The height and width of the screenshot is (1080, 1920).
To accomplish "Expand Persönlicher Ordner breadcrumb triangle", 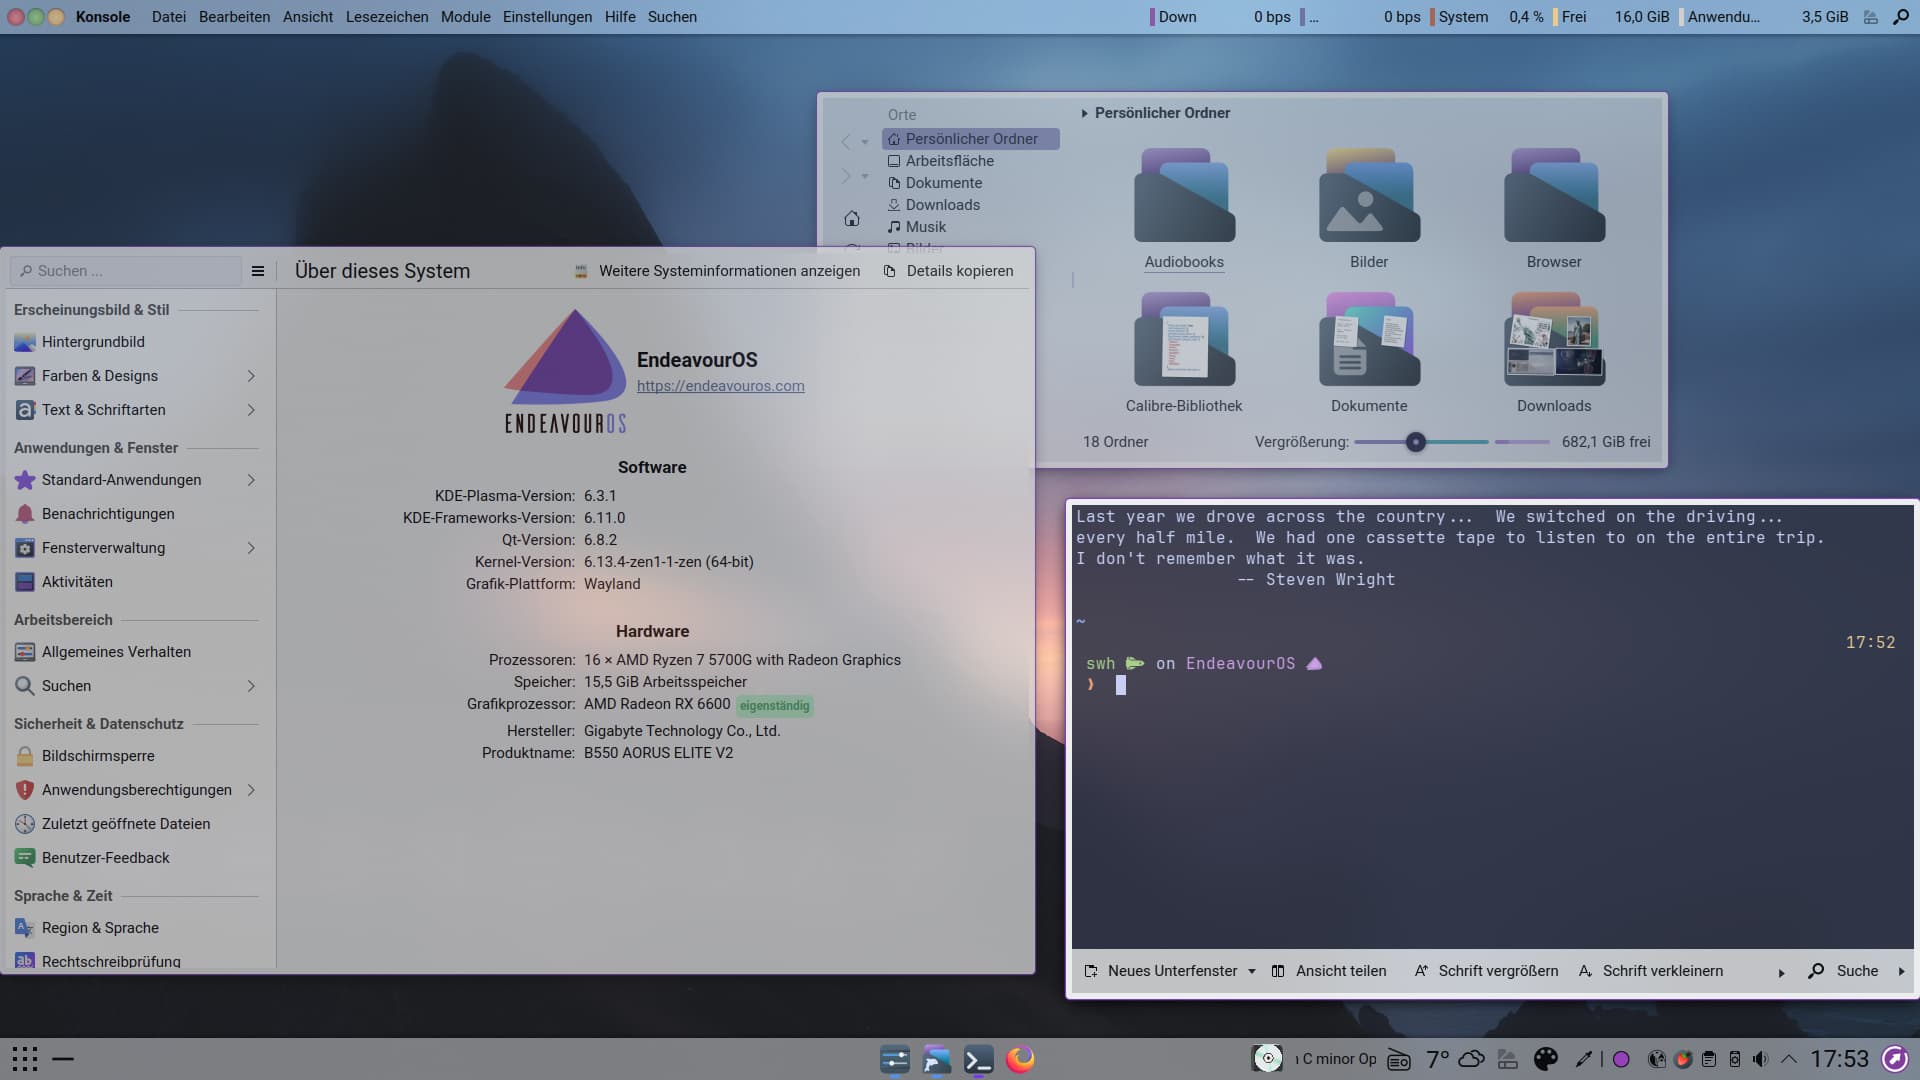I will point(1084,113).
